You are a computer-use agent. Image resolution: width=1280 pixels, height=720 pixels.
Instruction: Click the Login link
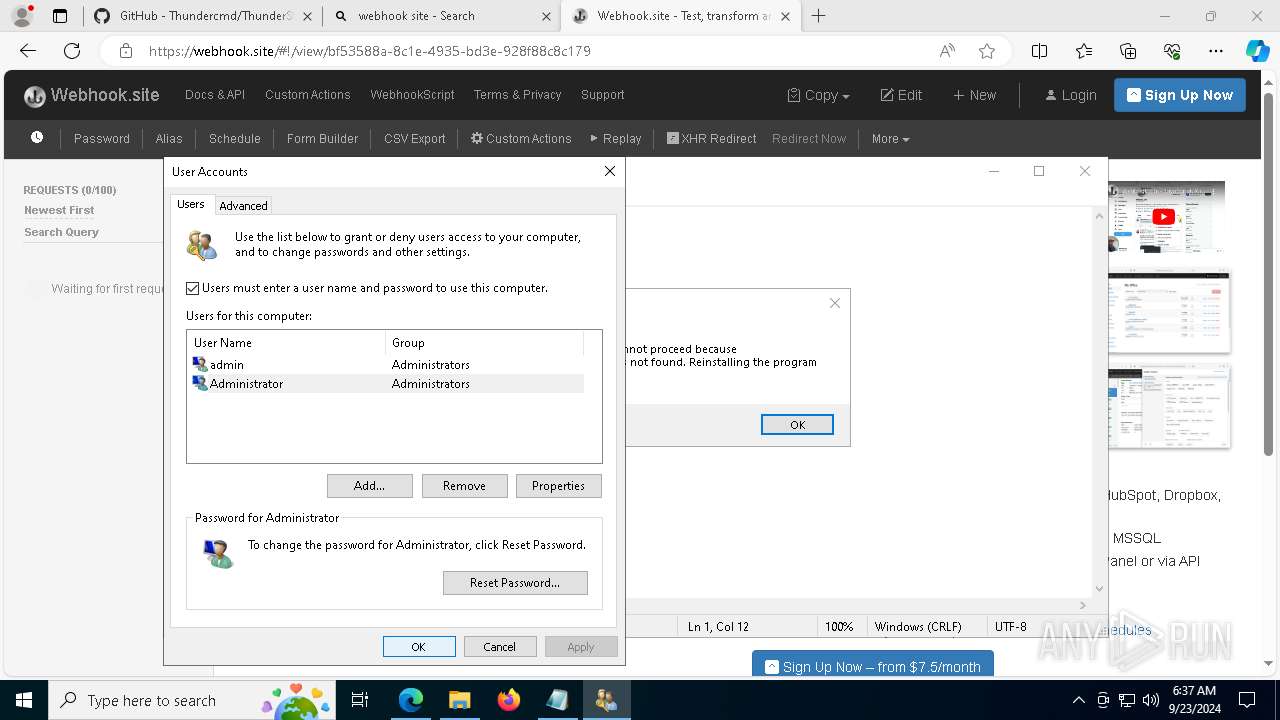pyautogui.click(x=1070, y=95)
